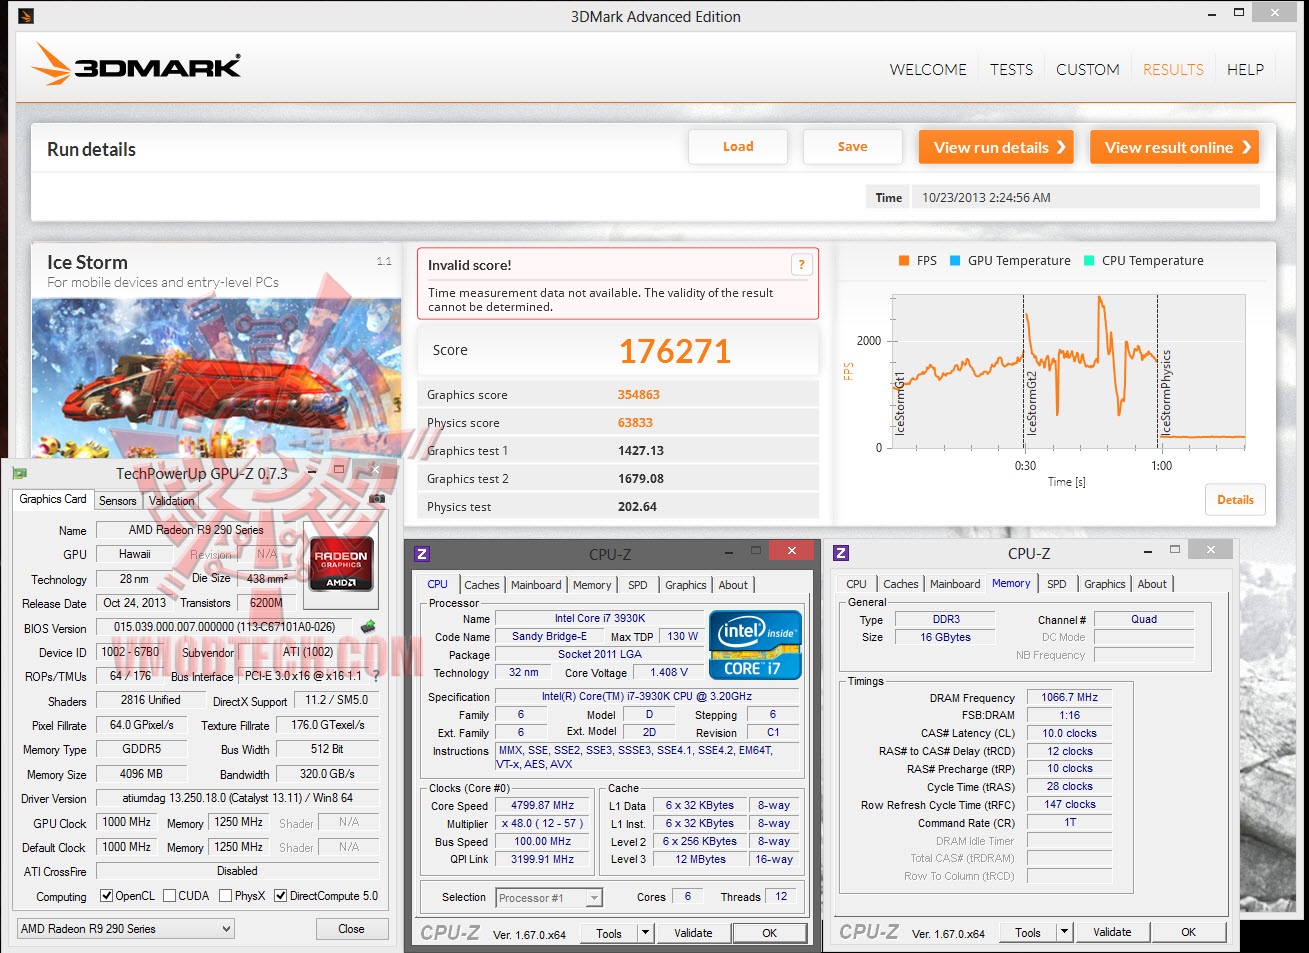
Task: Close the CPU-Z CPU window with the red X
Action: pyautogui.click(x=792, y=550)
